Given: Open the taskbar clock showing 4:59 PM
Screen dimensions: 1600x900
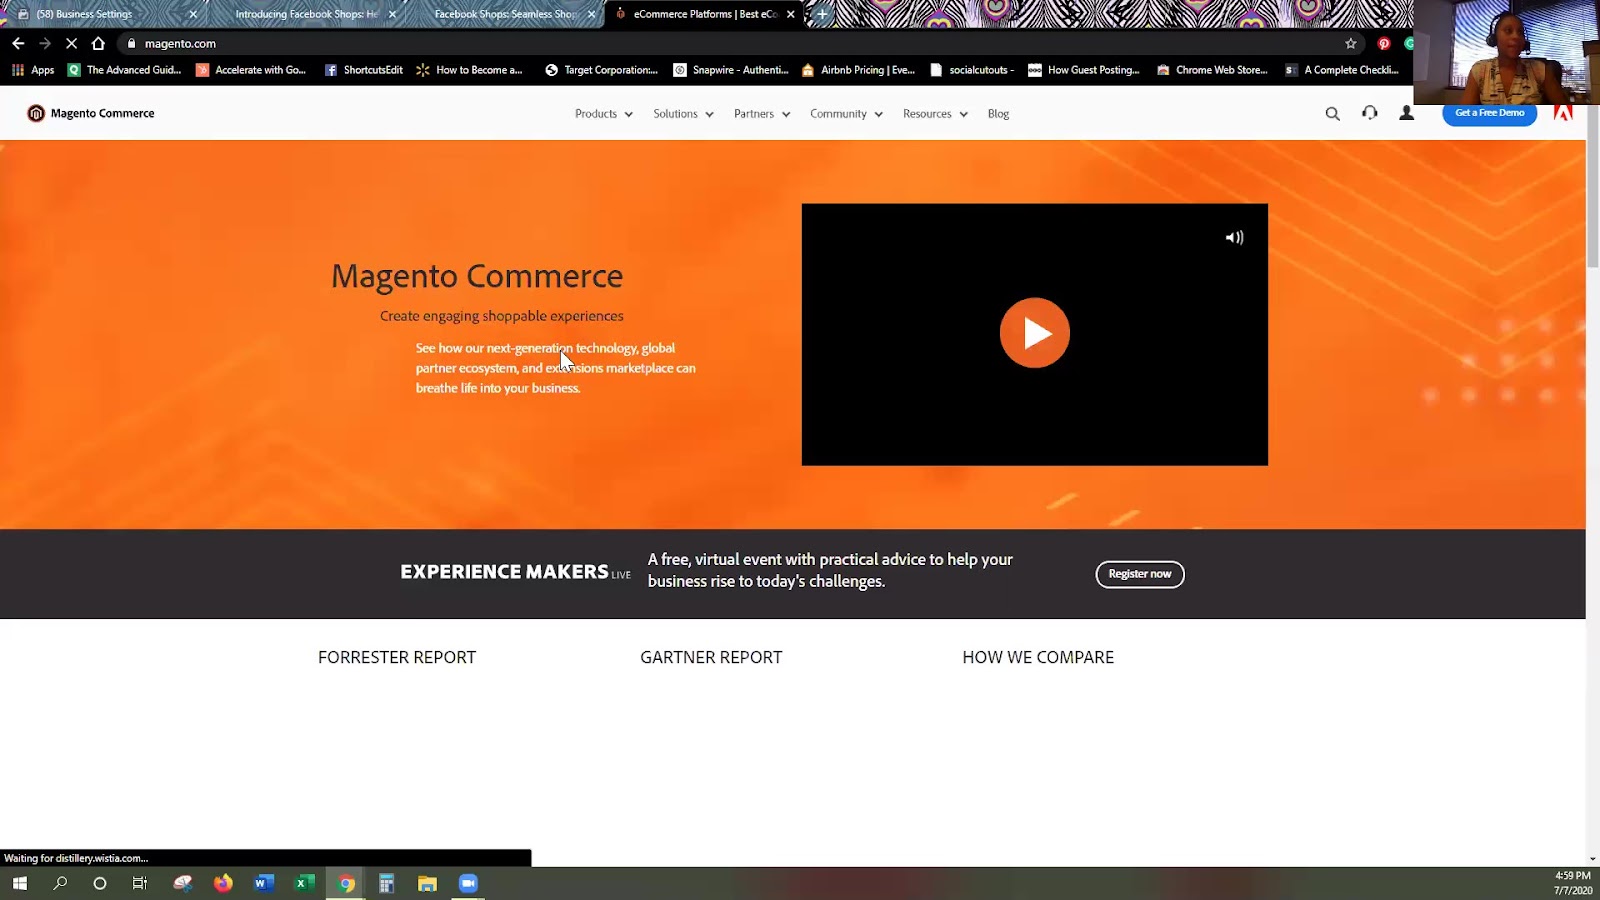Looking at the screenshot, I should coord(1572,883).
